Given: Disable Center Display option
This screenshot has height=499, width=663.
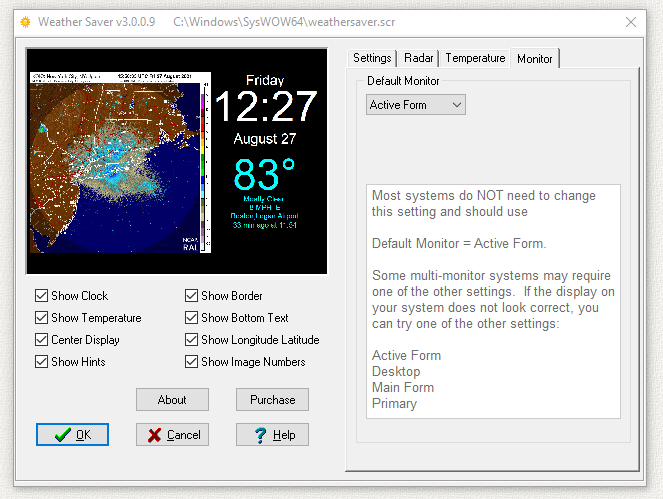Looking at the screenshot, I should click(41, 340).
